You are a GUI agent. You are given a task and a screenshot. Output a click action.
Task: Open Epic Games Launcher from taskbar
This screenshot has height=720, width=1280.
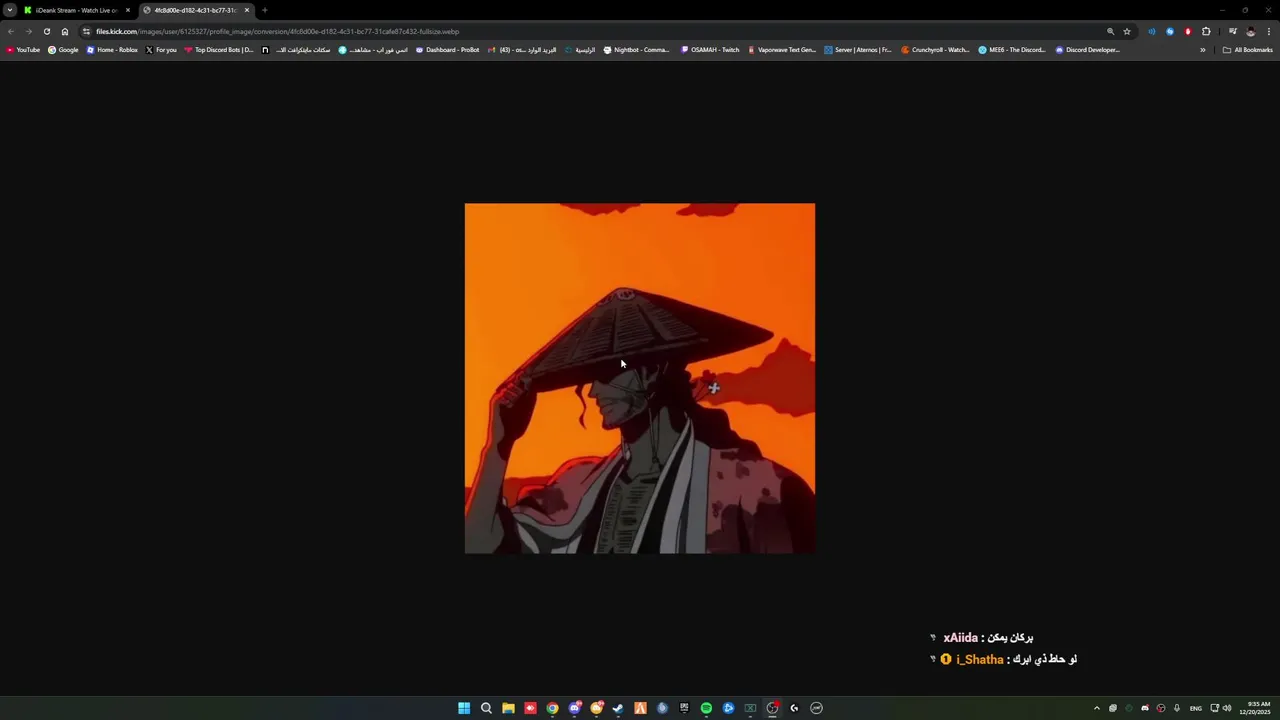click(684, 708)
